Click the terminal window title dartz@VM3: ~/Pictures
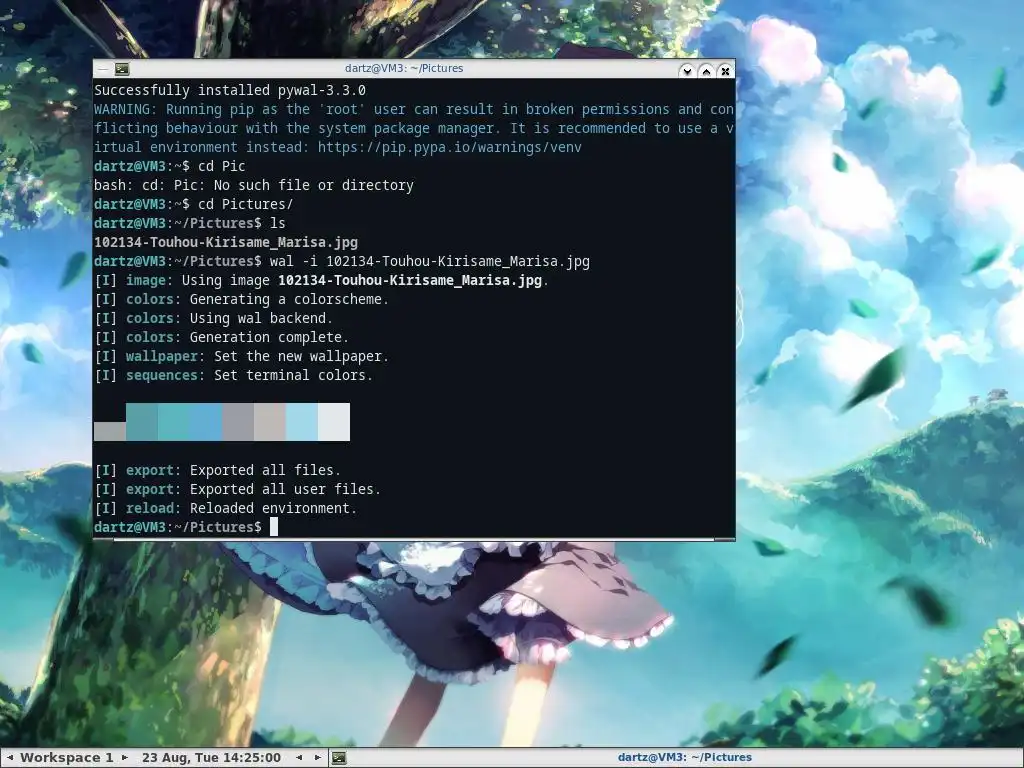This screenshot has width=1024, height=768. (404, 68)
